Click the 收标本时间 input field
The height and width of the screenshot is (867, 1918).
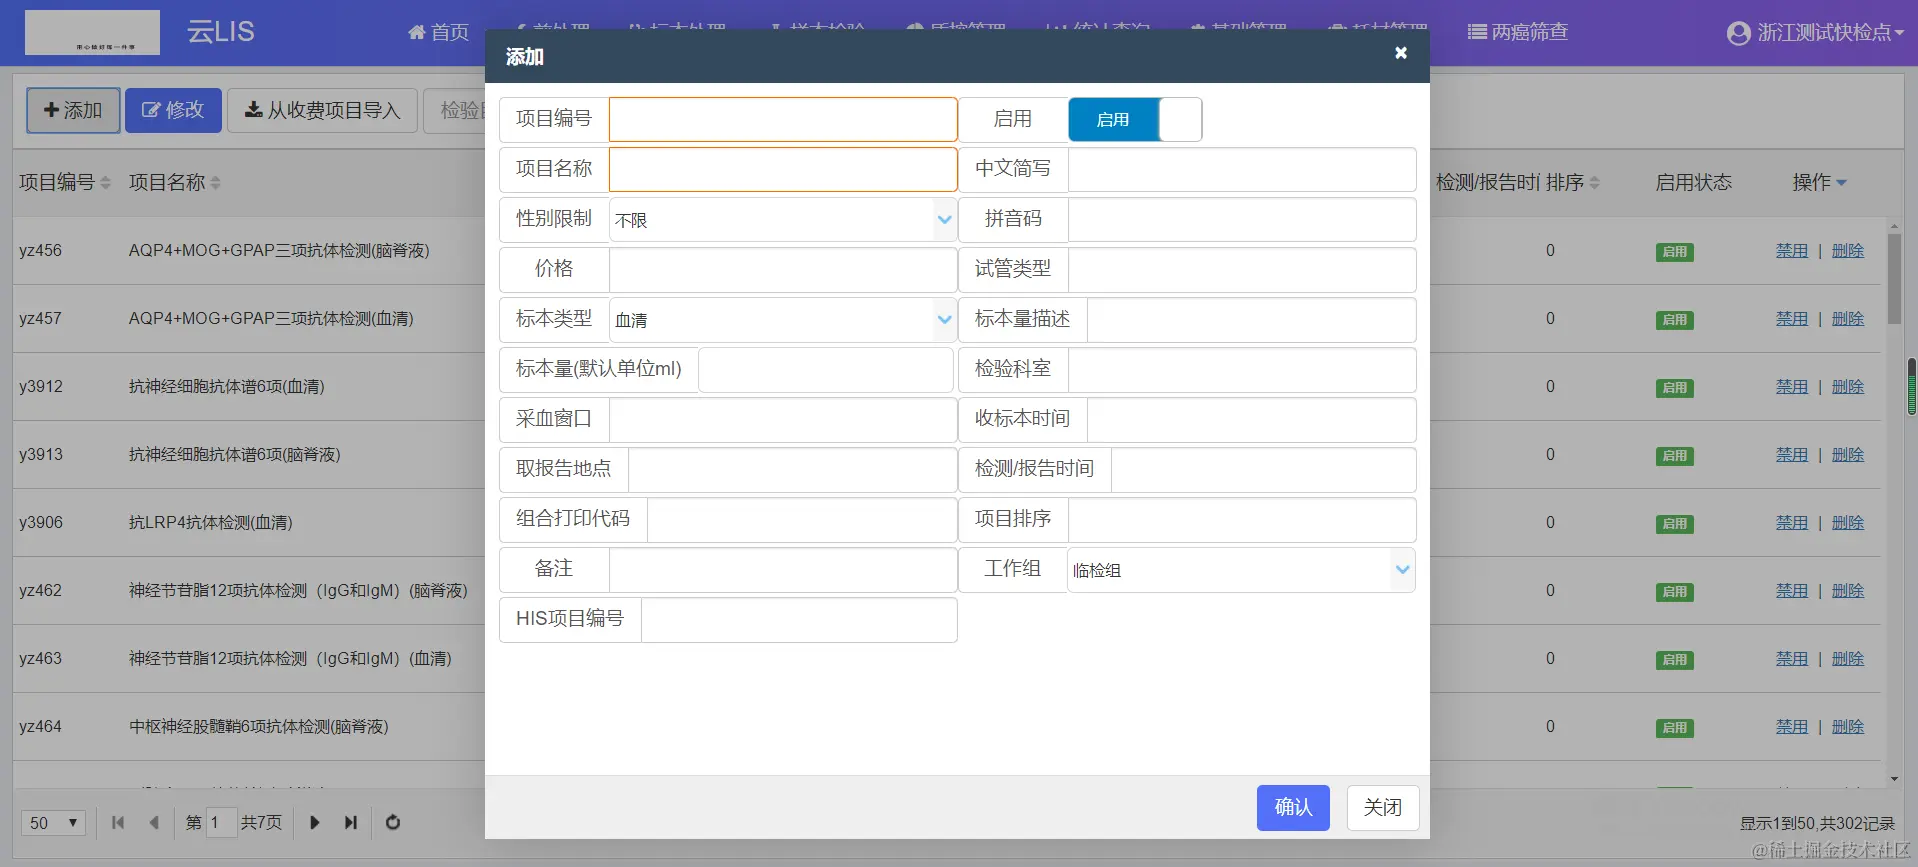pyautogui.click(x=1251, y=419)
